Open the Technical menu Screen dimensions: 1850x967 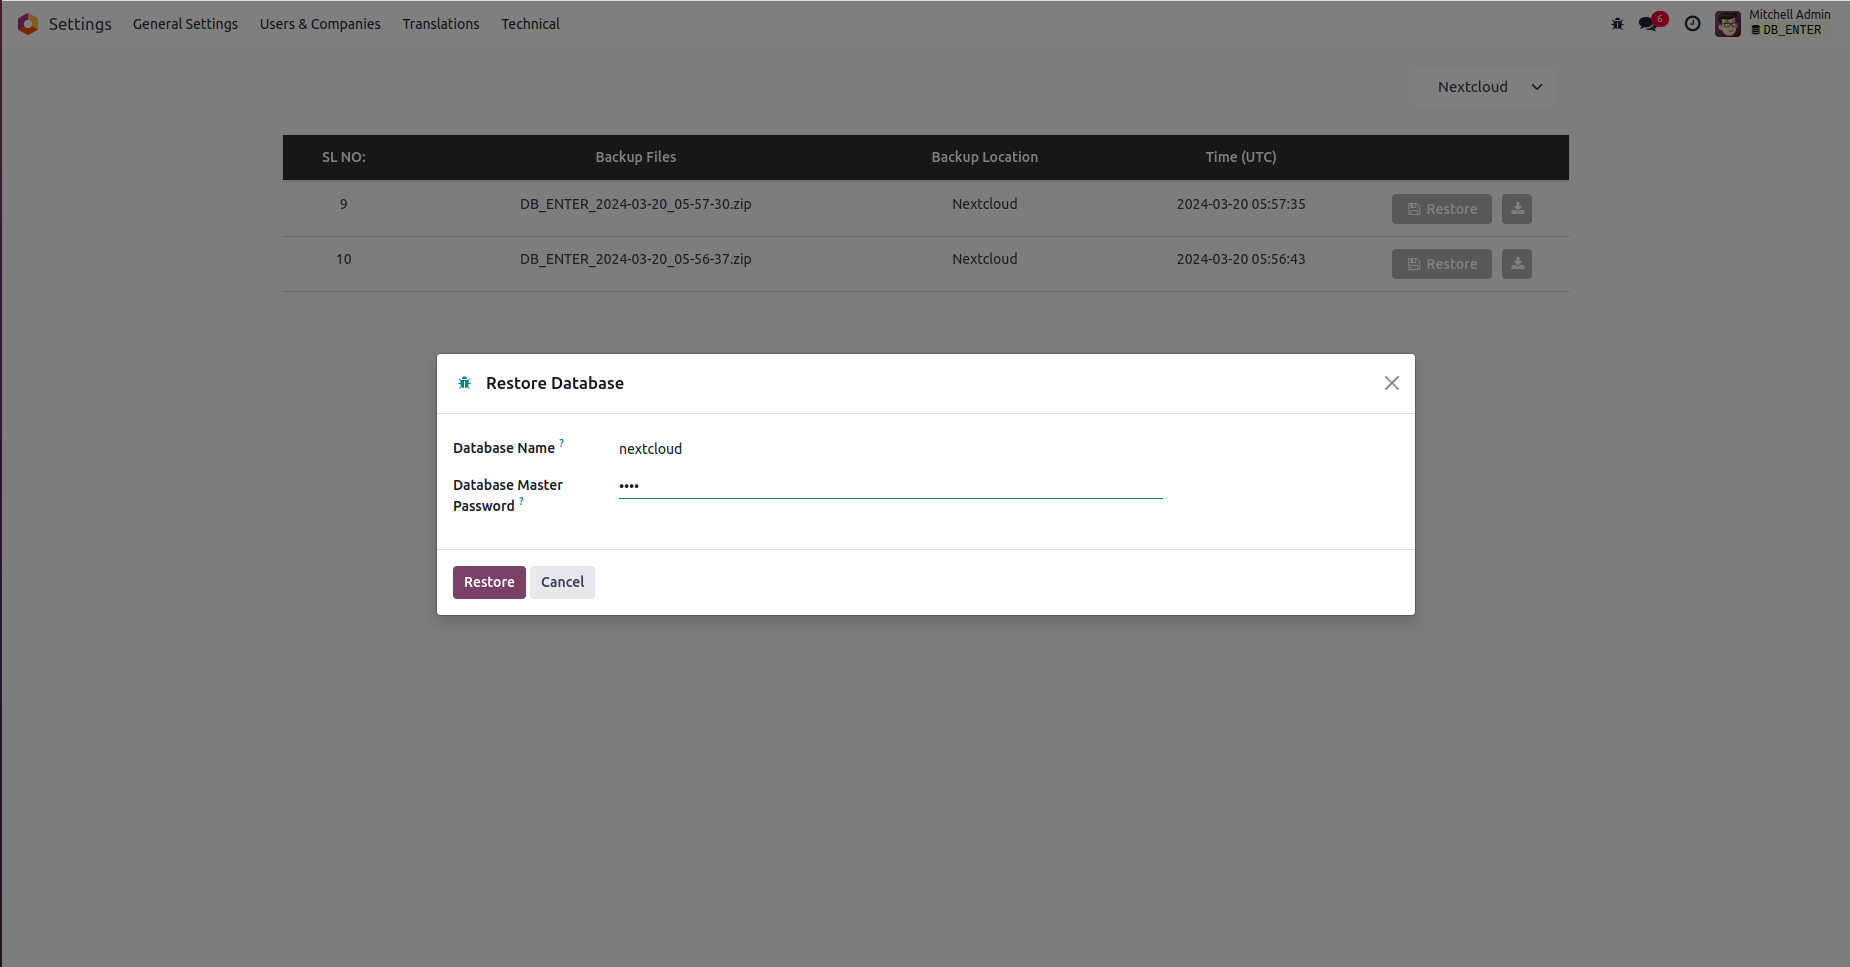tap(530, 24)
